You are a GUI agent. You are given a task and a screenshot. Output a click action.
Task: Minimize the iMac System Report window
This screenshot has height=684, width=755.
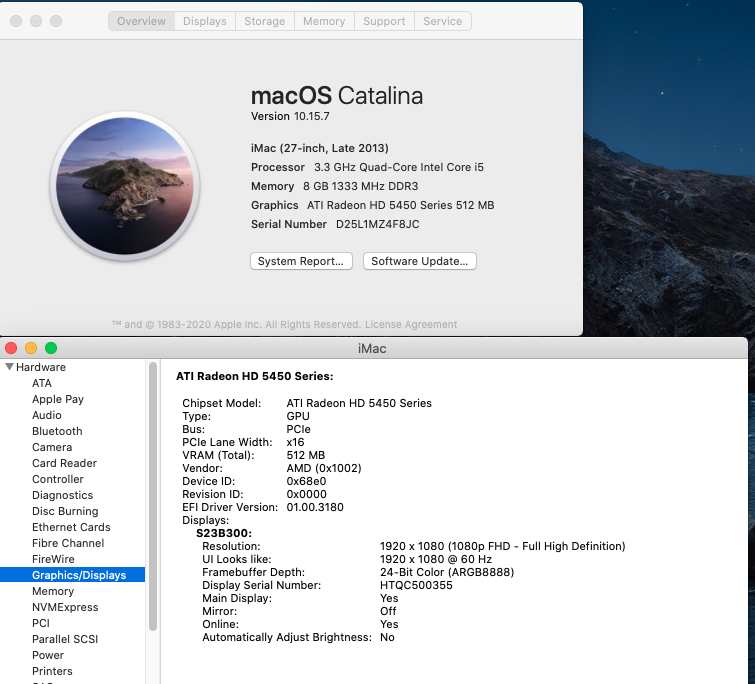(x=31, y=348)
